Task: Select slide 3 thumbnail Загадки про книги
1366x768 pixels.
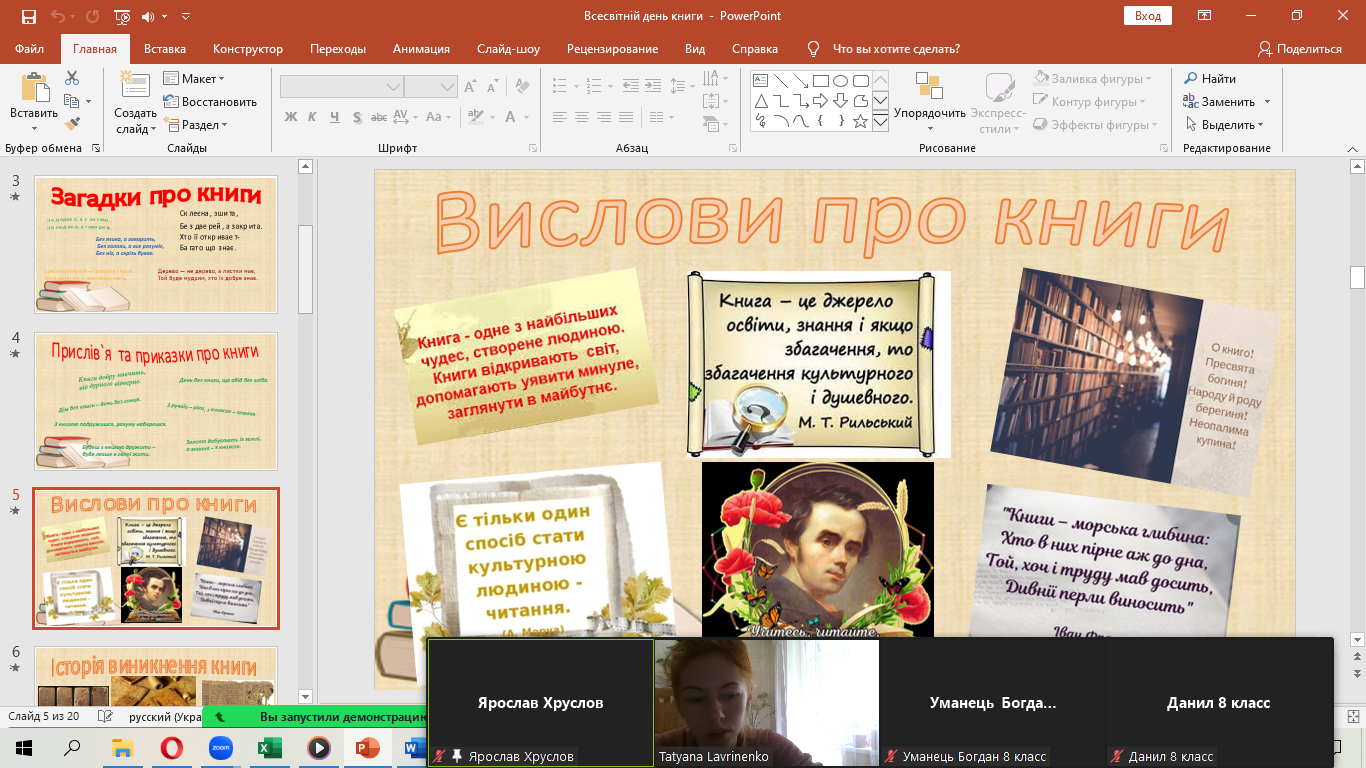Action: coord(156,244)
